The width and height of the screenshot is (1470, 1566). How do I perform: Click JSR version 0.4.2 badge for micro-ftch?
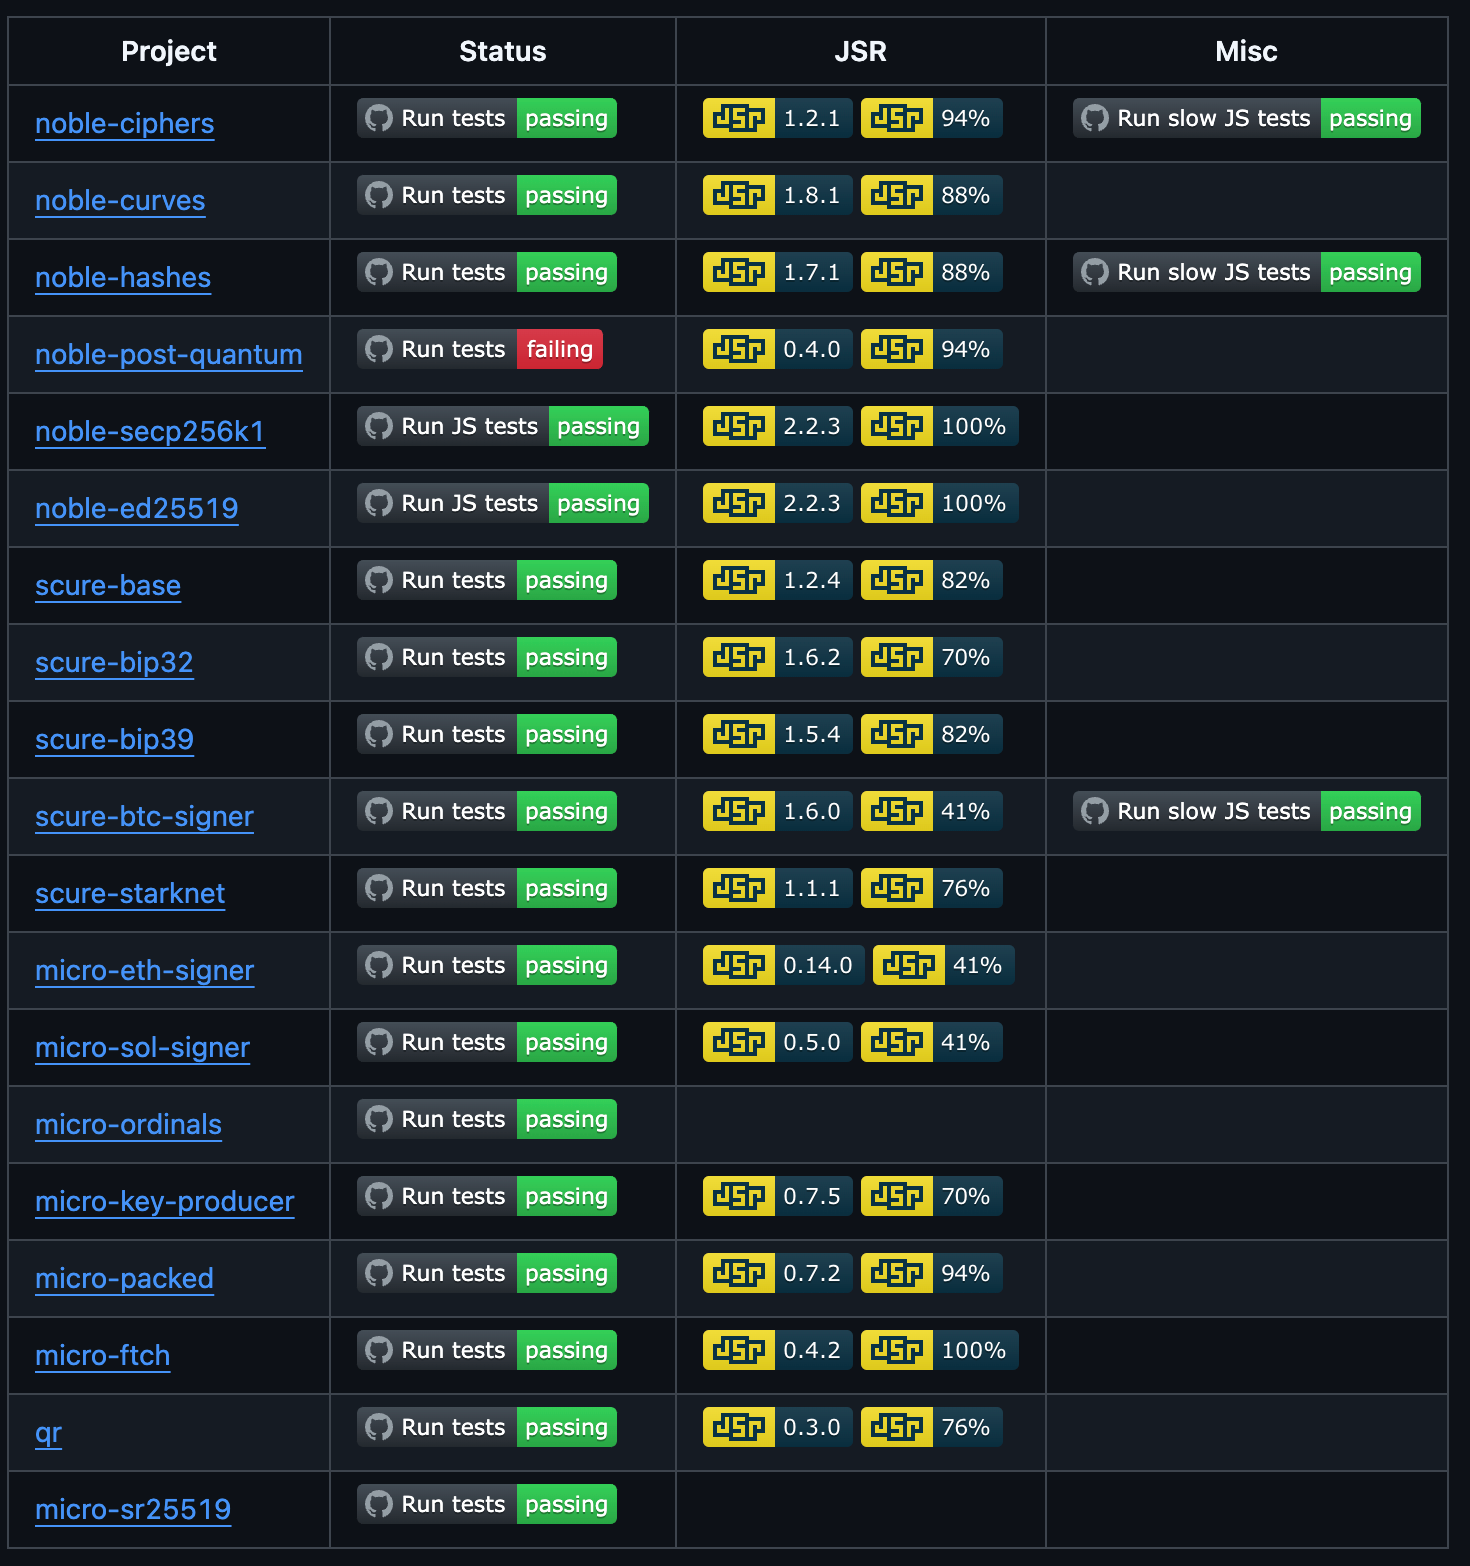tap(778, 1350)
